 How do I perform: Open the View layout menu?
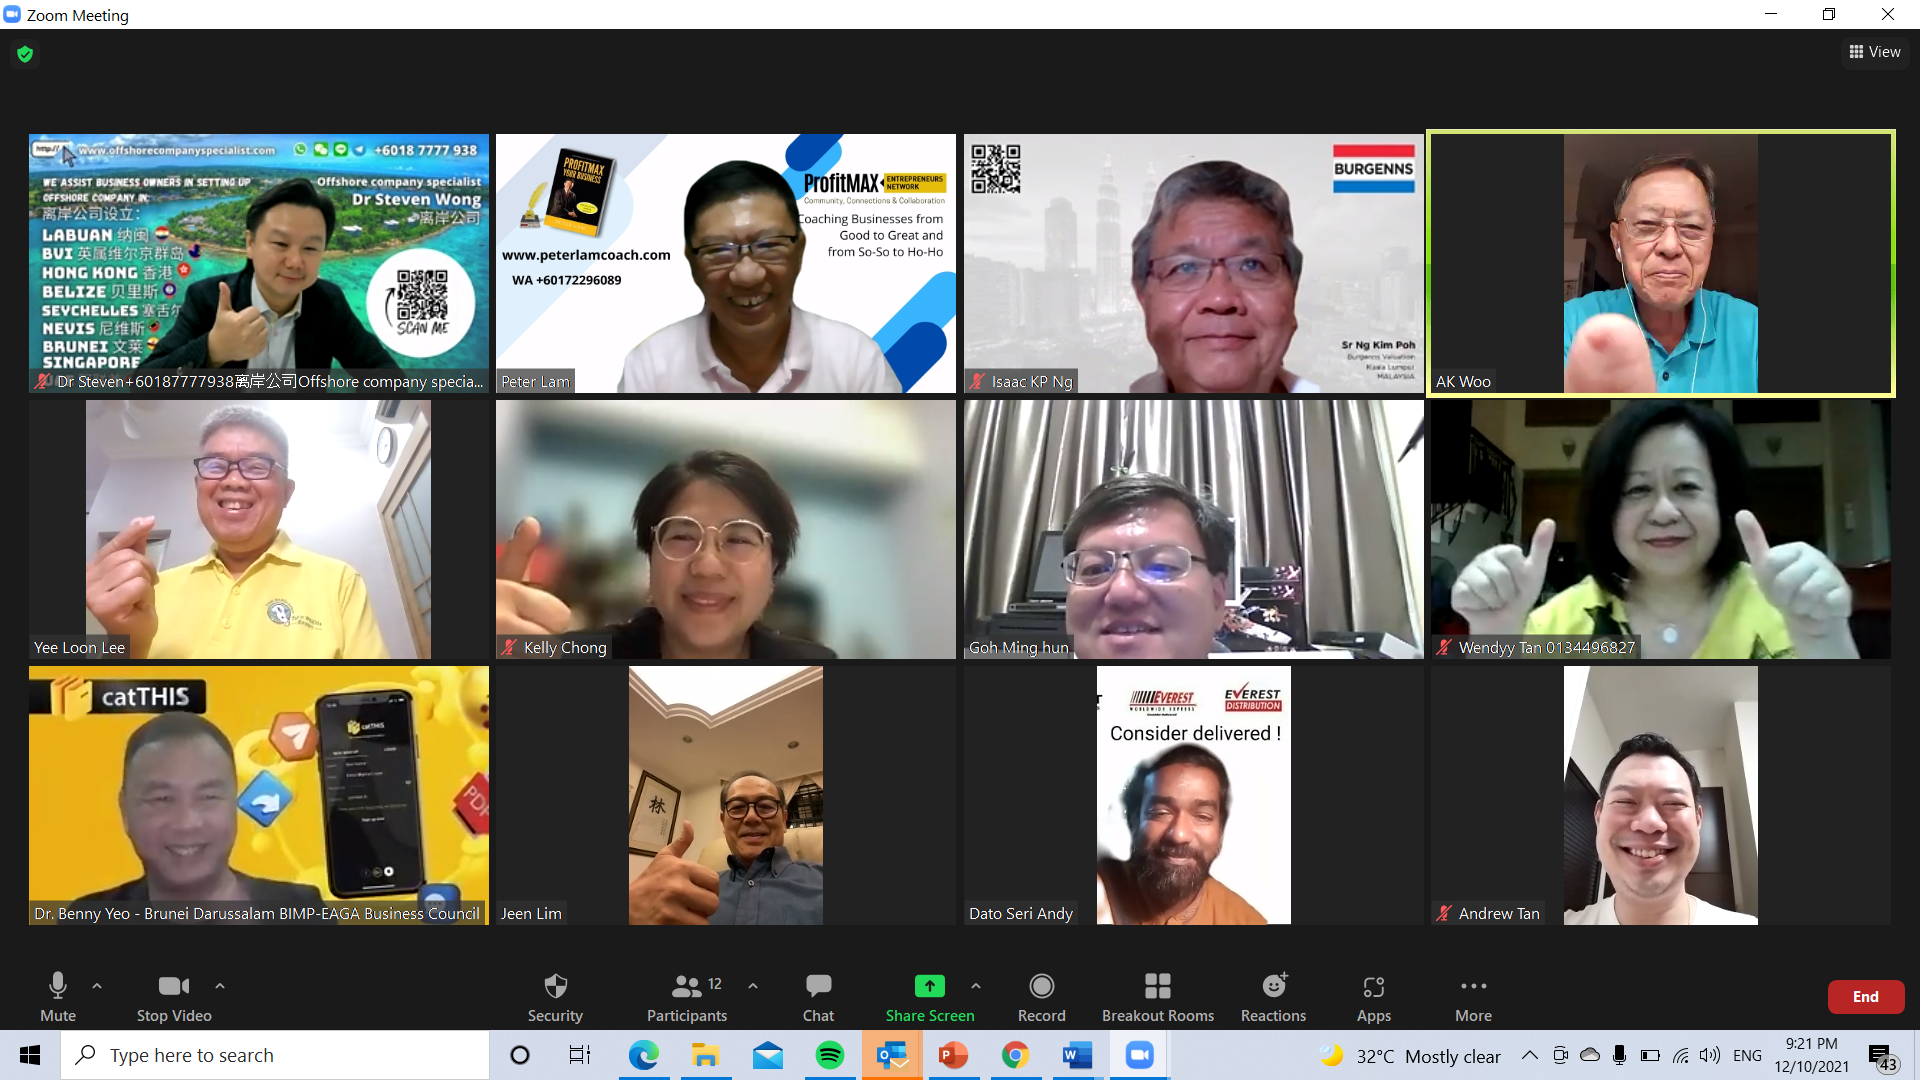click(x=1874, y=52)
